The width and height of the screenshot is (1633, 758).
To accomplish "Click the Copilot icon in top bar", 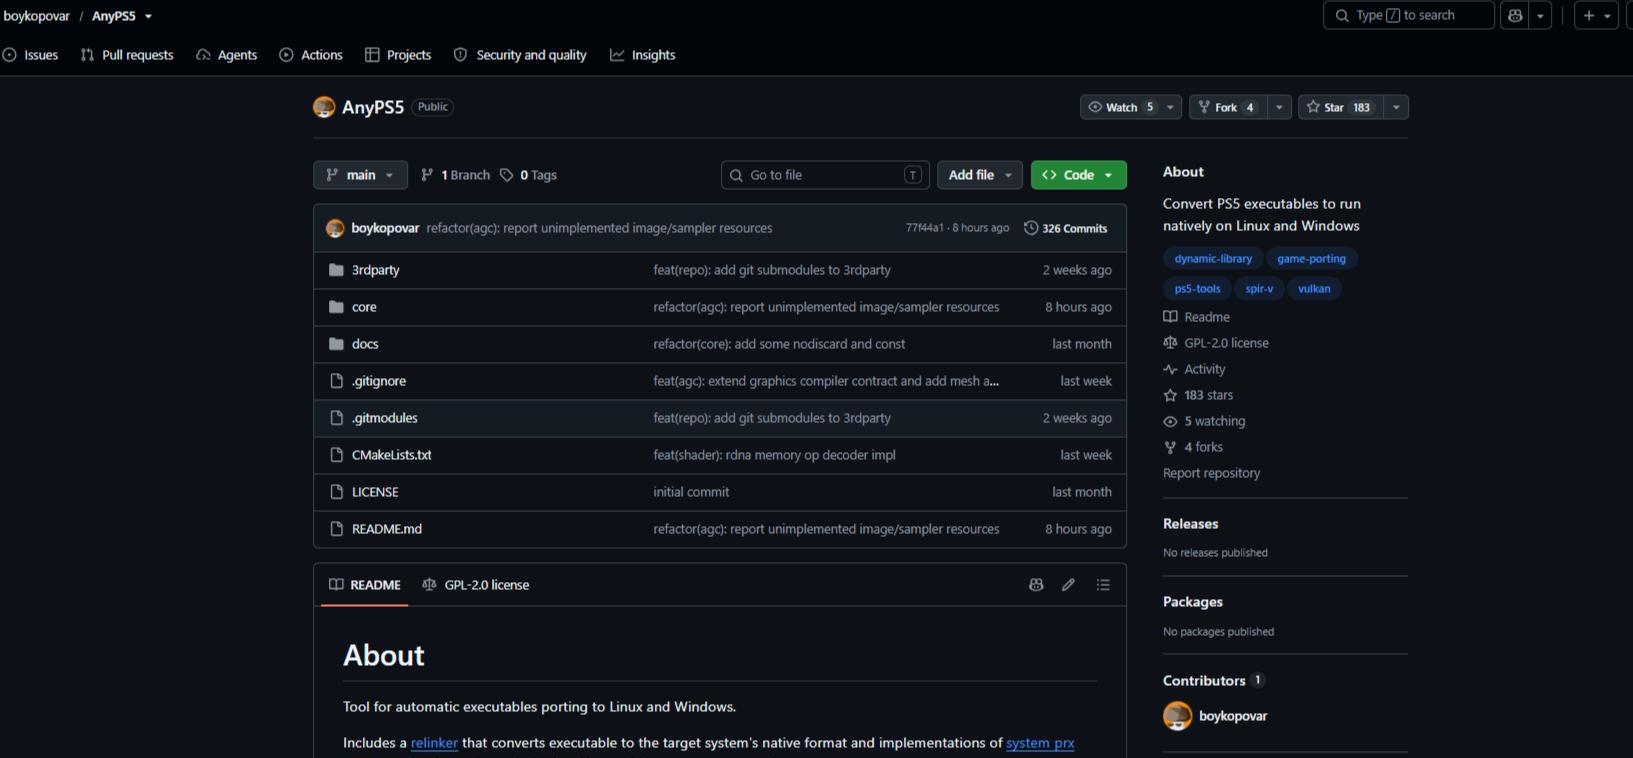I will 1516,15.
